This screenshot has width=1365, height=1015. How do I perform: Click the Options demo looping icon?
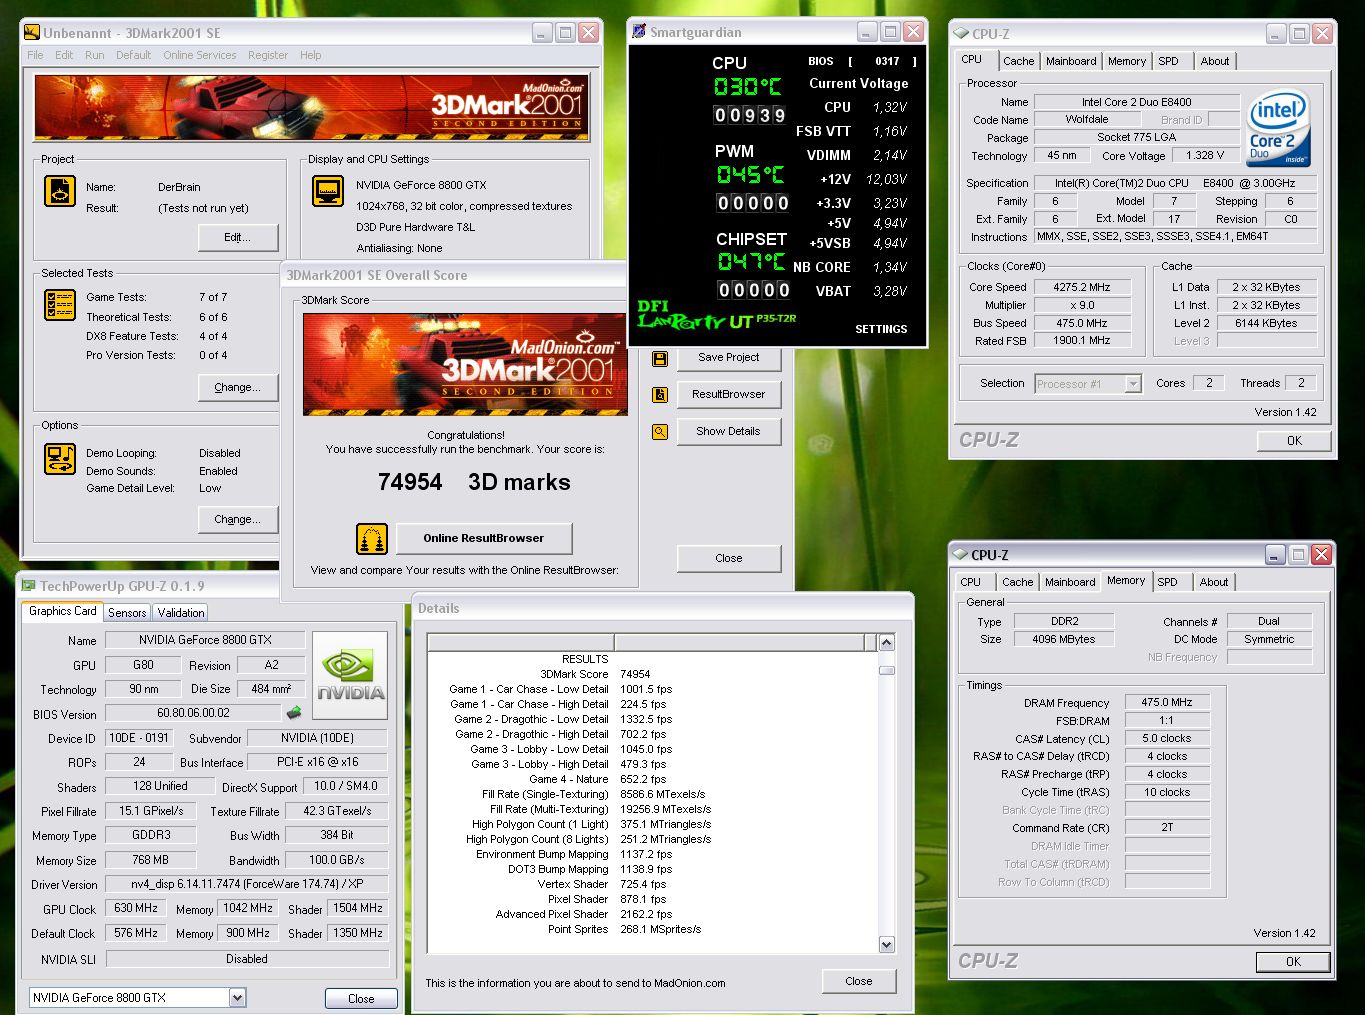[x=60, y=459]
